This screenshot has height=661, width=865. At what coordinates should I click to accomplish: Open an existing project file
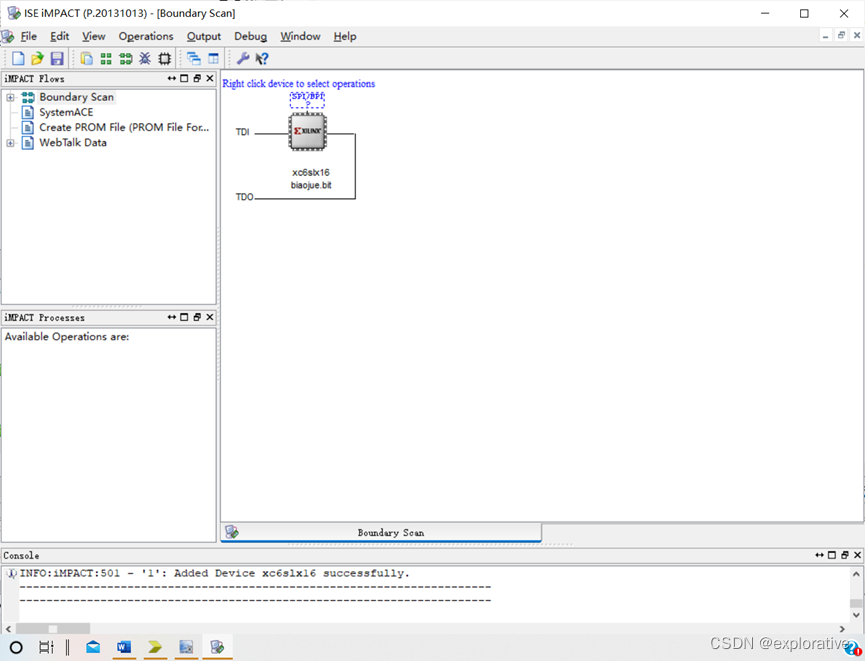[37, 58]
